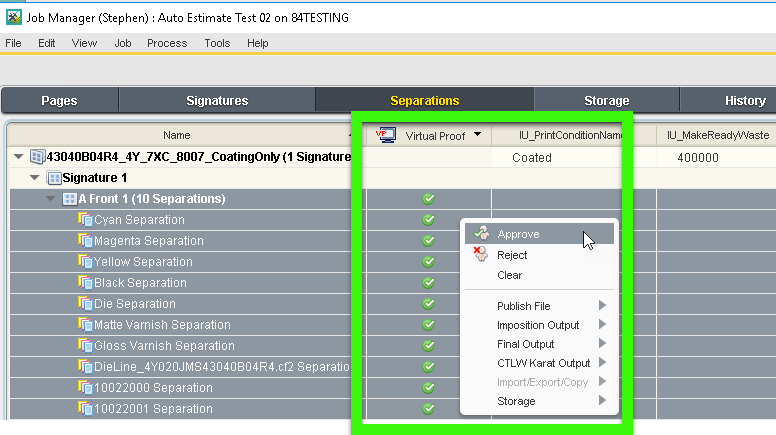Expand the Publish File submenu
This screenshot has width=776, height=435.
coord(602,306)
